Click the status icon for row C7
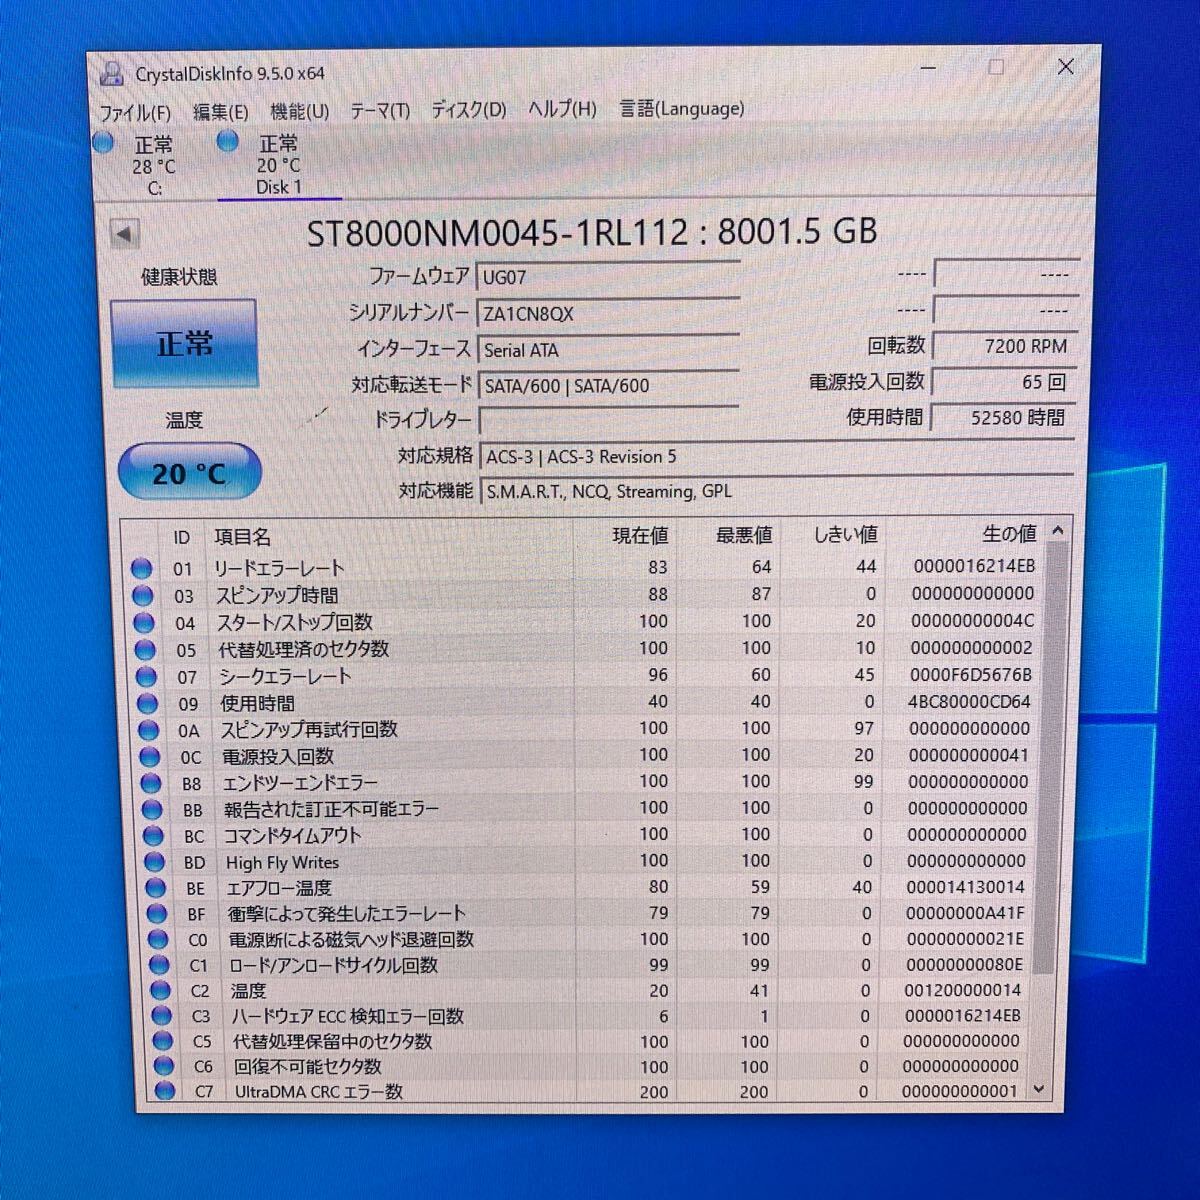 pos(163,1091)
